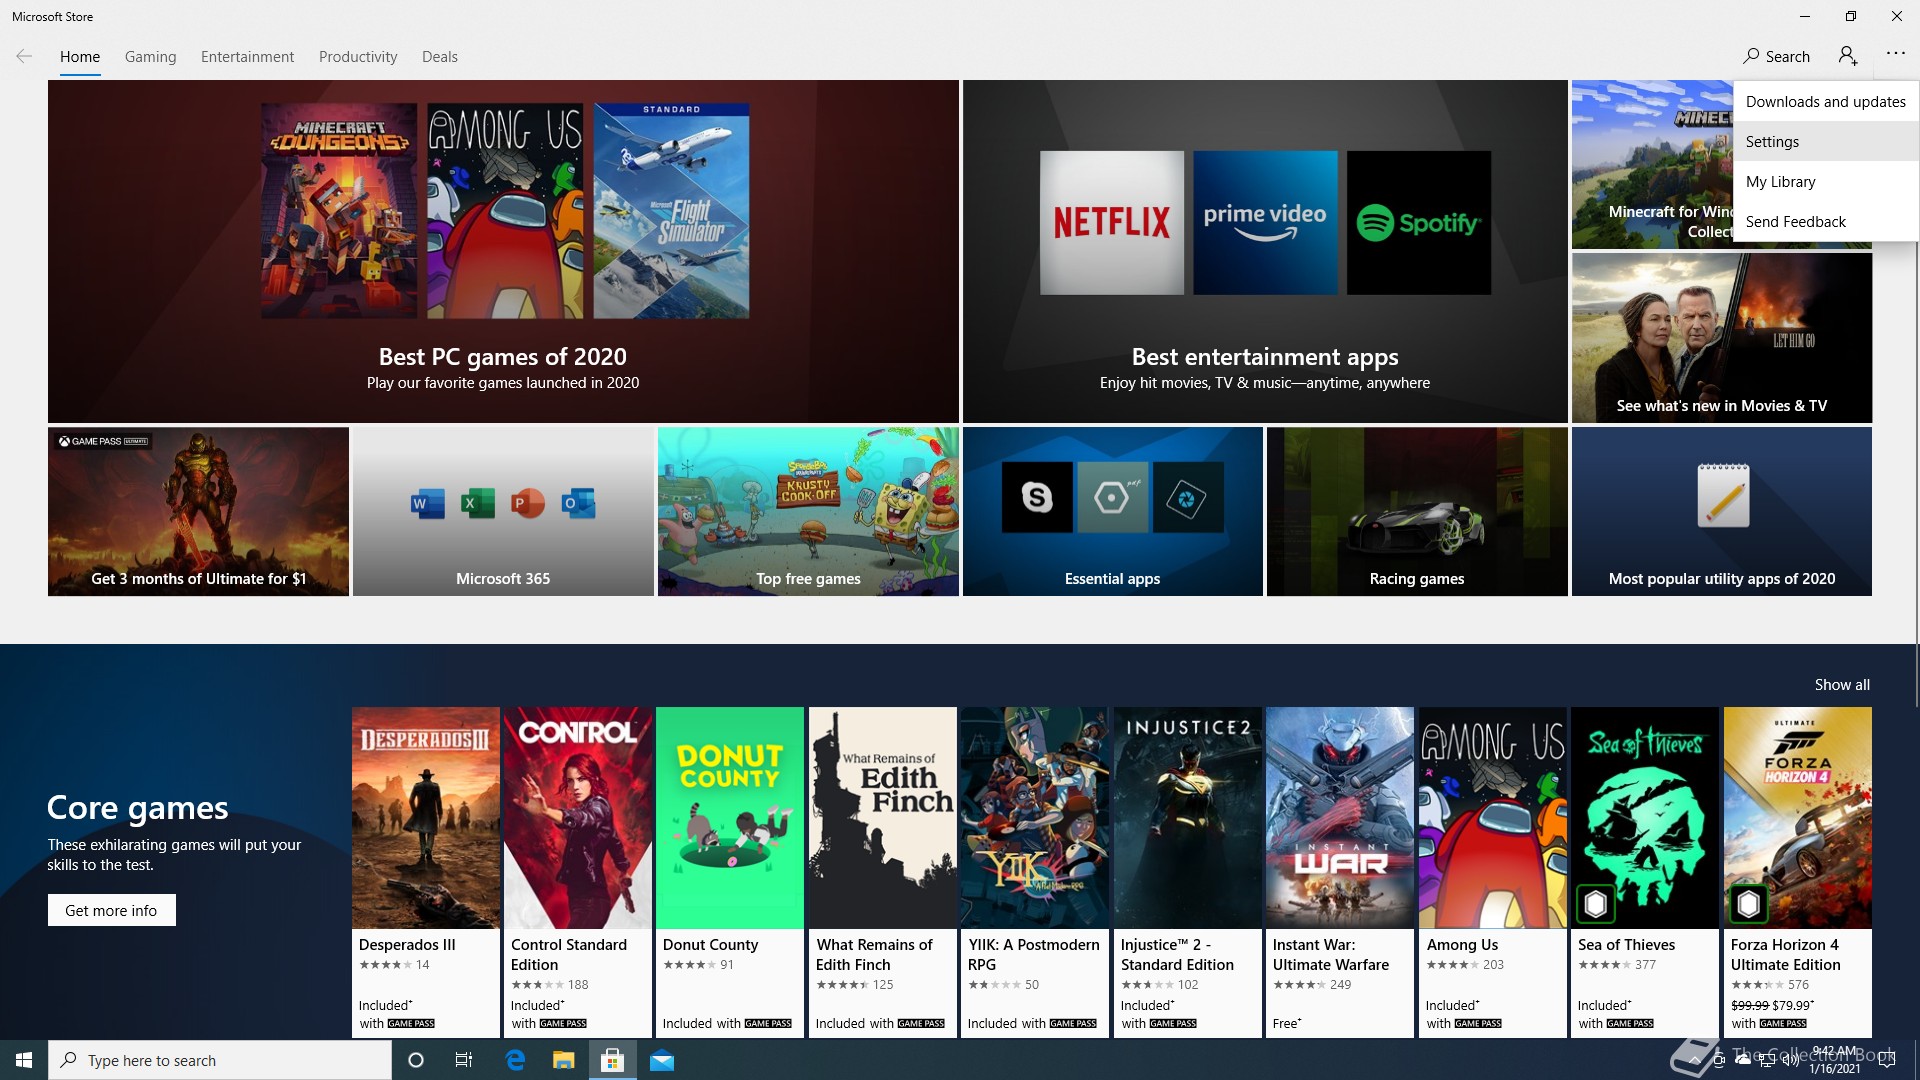Click the PowerPoint icon in Microsoft 365 tile
Image resolution: width=1920 pixels, height=1080 pixels.
pos(527,503)
